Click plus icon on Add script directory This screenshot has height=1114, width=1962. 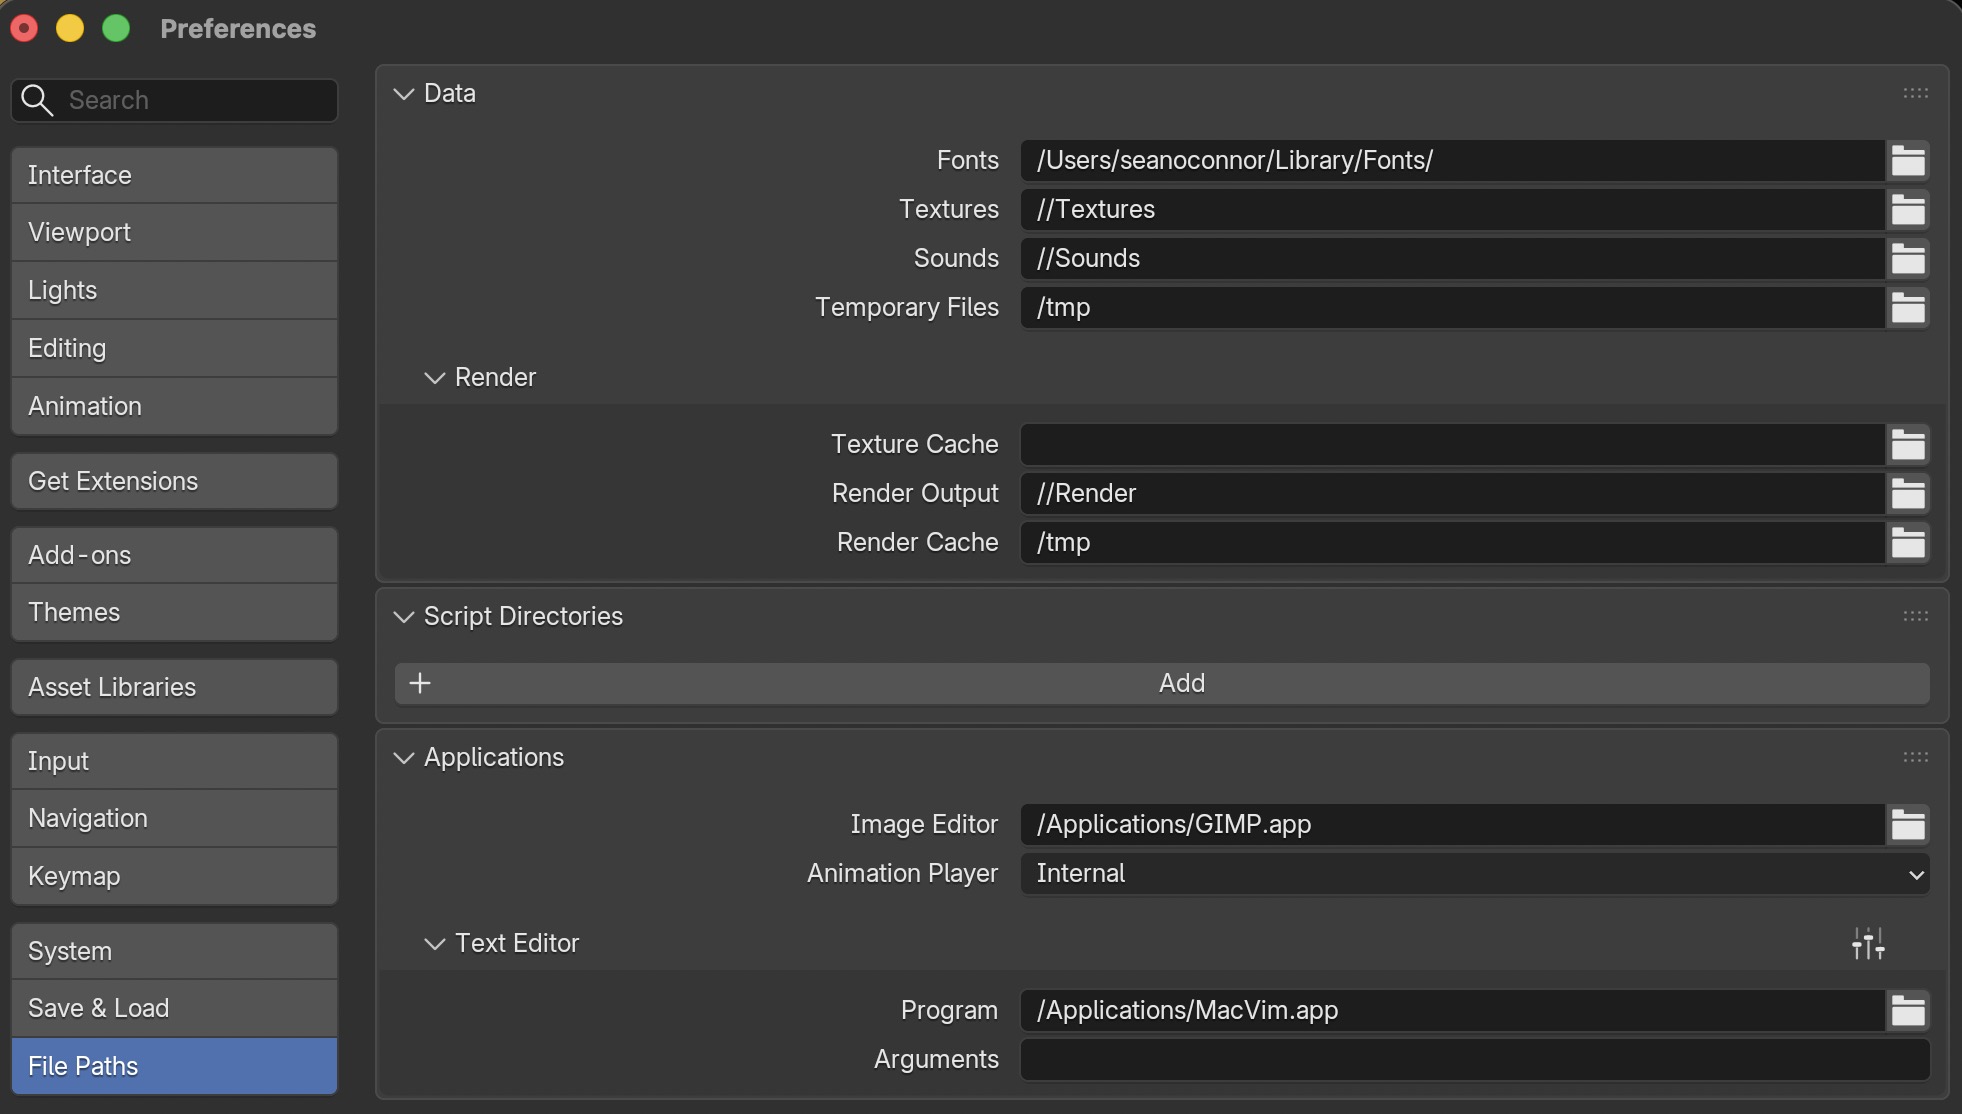point(420,683)
